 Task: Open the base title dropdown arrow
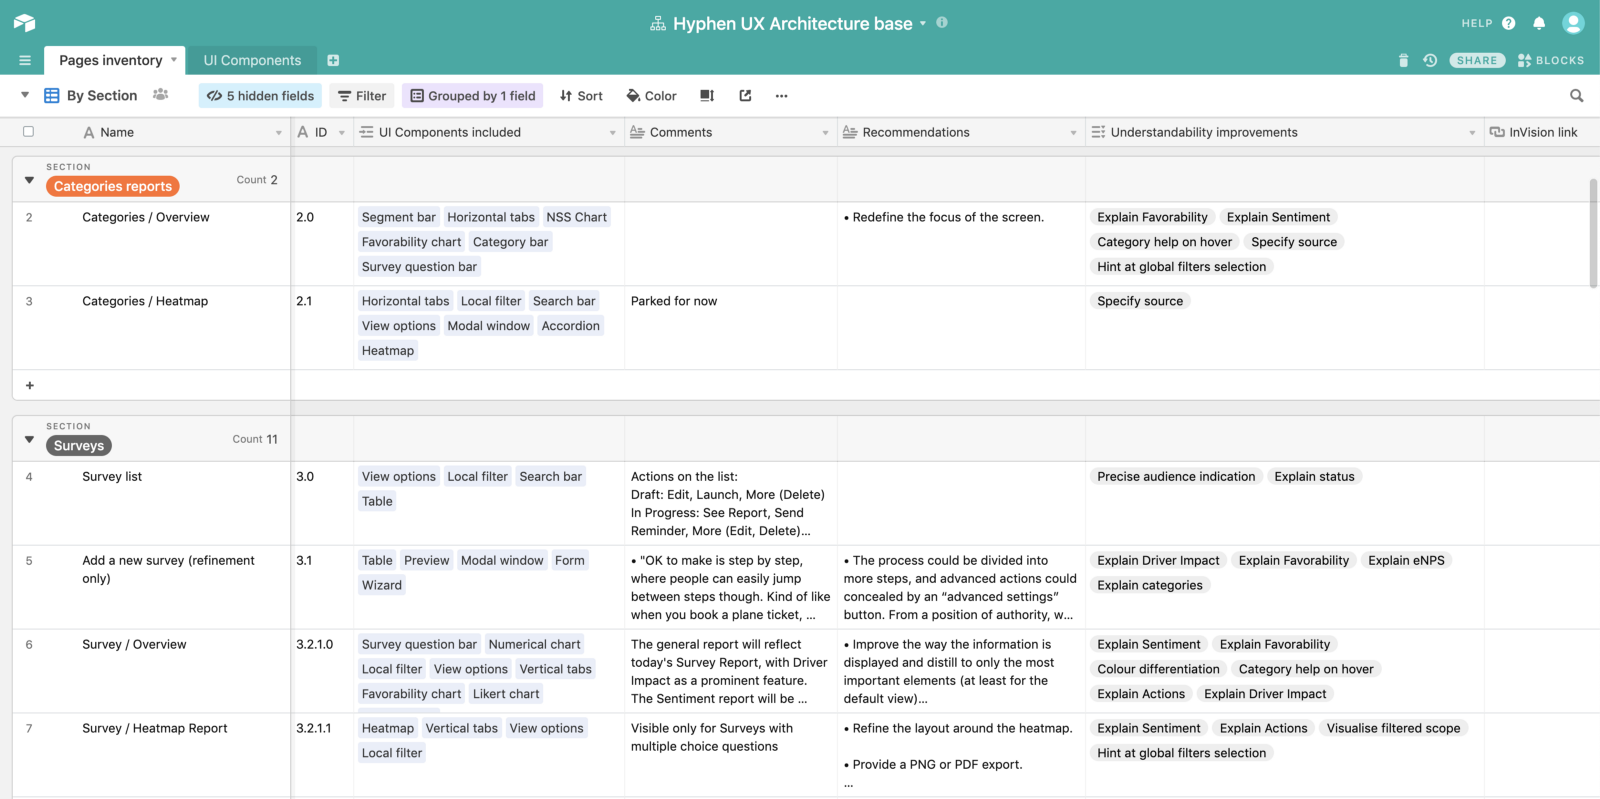pyautogui.click(x=923, y=23)
